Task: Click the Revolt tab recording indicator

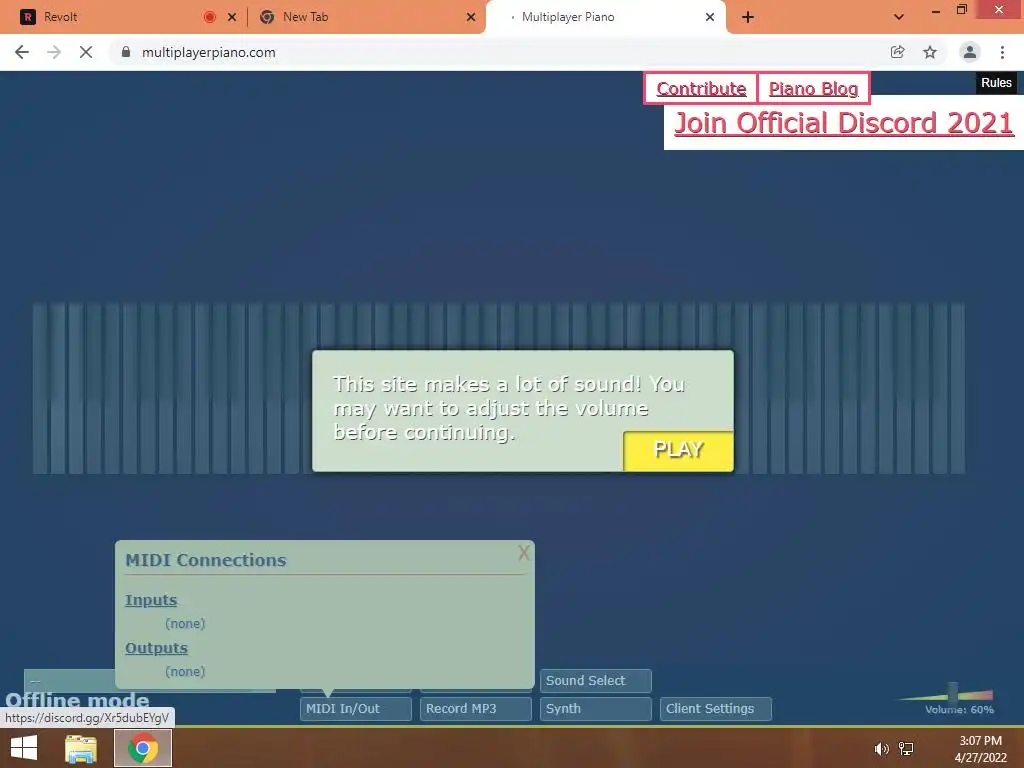Action: coord(210,17)
